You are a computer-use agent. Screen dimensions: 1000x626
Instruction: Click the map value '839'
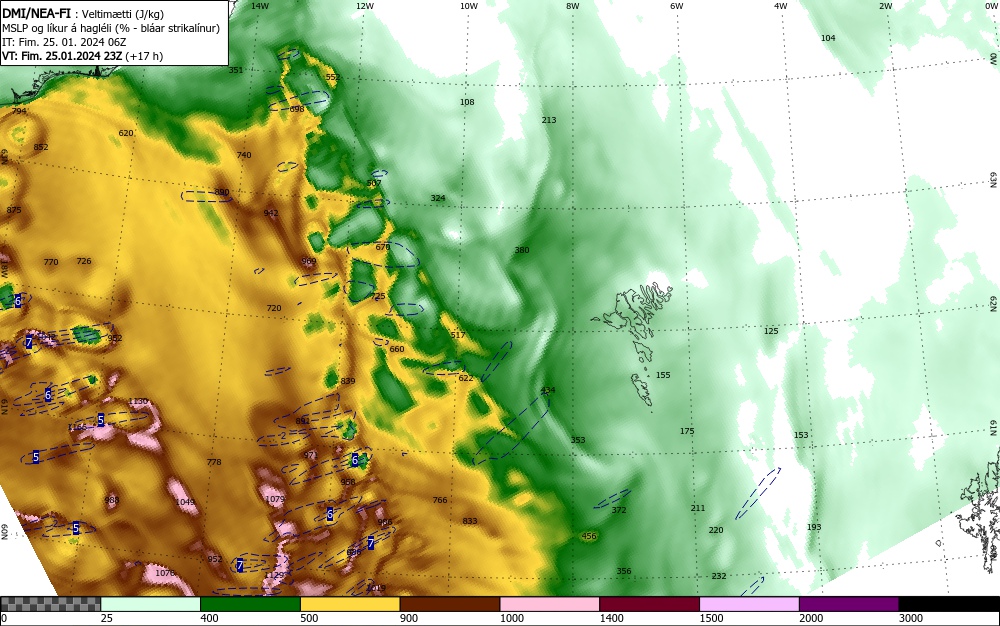point(348,381)
